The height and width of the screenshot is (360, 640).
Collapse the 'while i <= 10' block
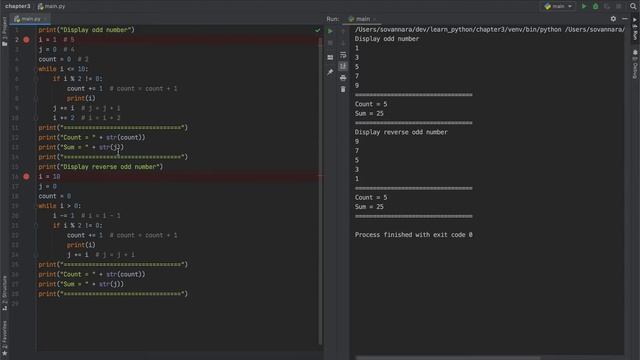36,69
